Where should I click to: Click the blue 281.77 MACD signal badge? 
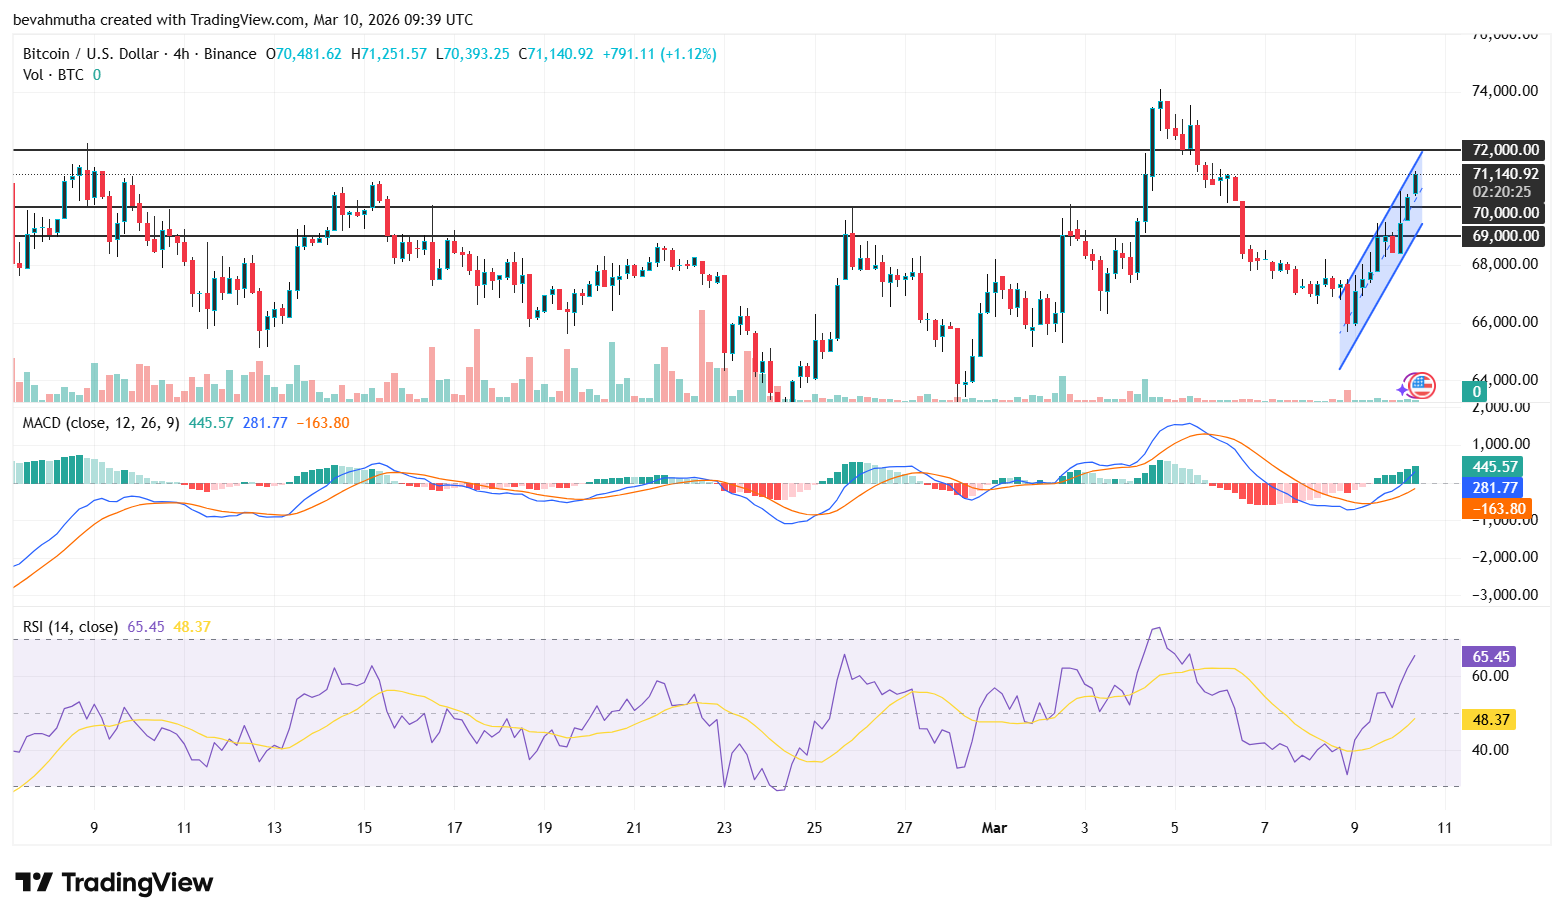coord(1491,488)
